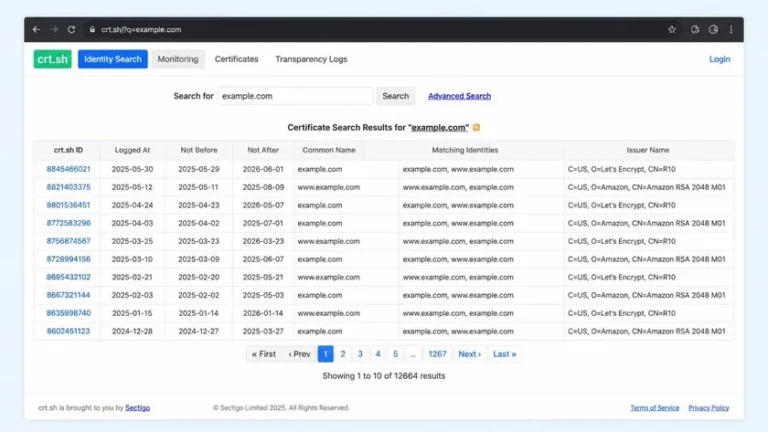Open Privacy Policy link
The image size is (768, 432).
coord(709,408)
